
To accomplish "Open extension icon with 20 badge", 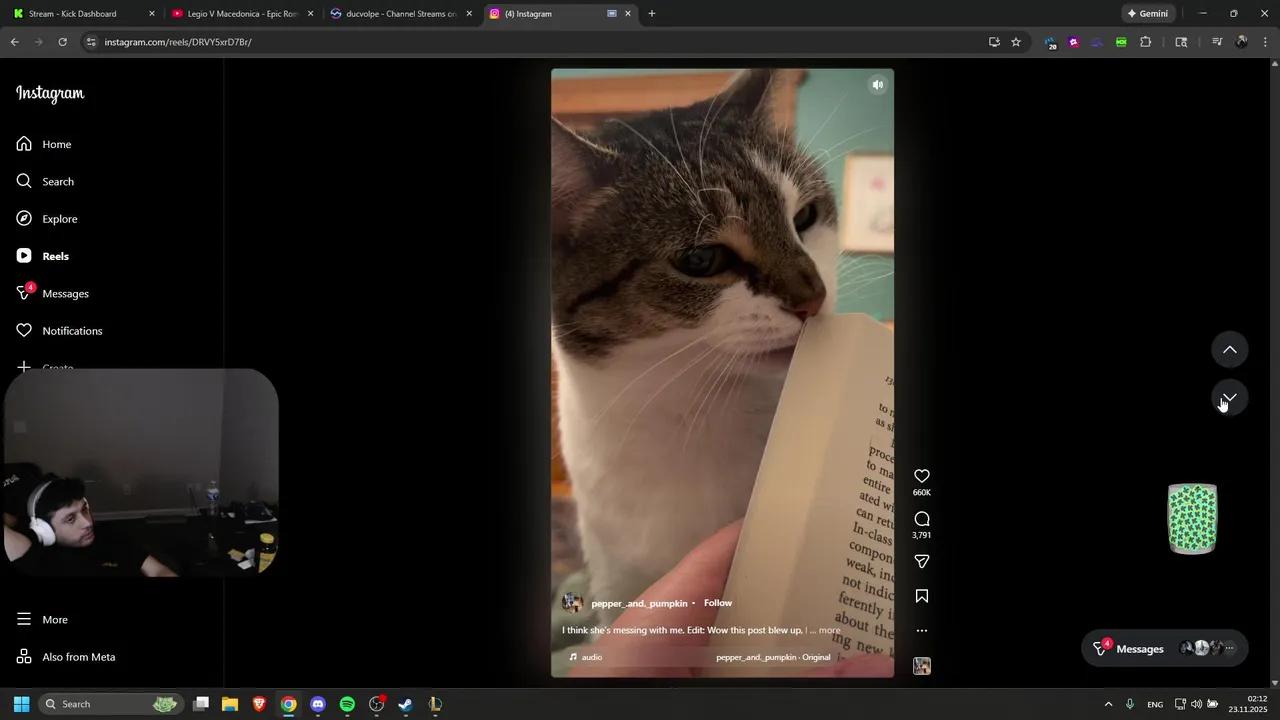I will tap(1050, 42).
